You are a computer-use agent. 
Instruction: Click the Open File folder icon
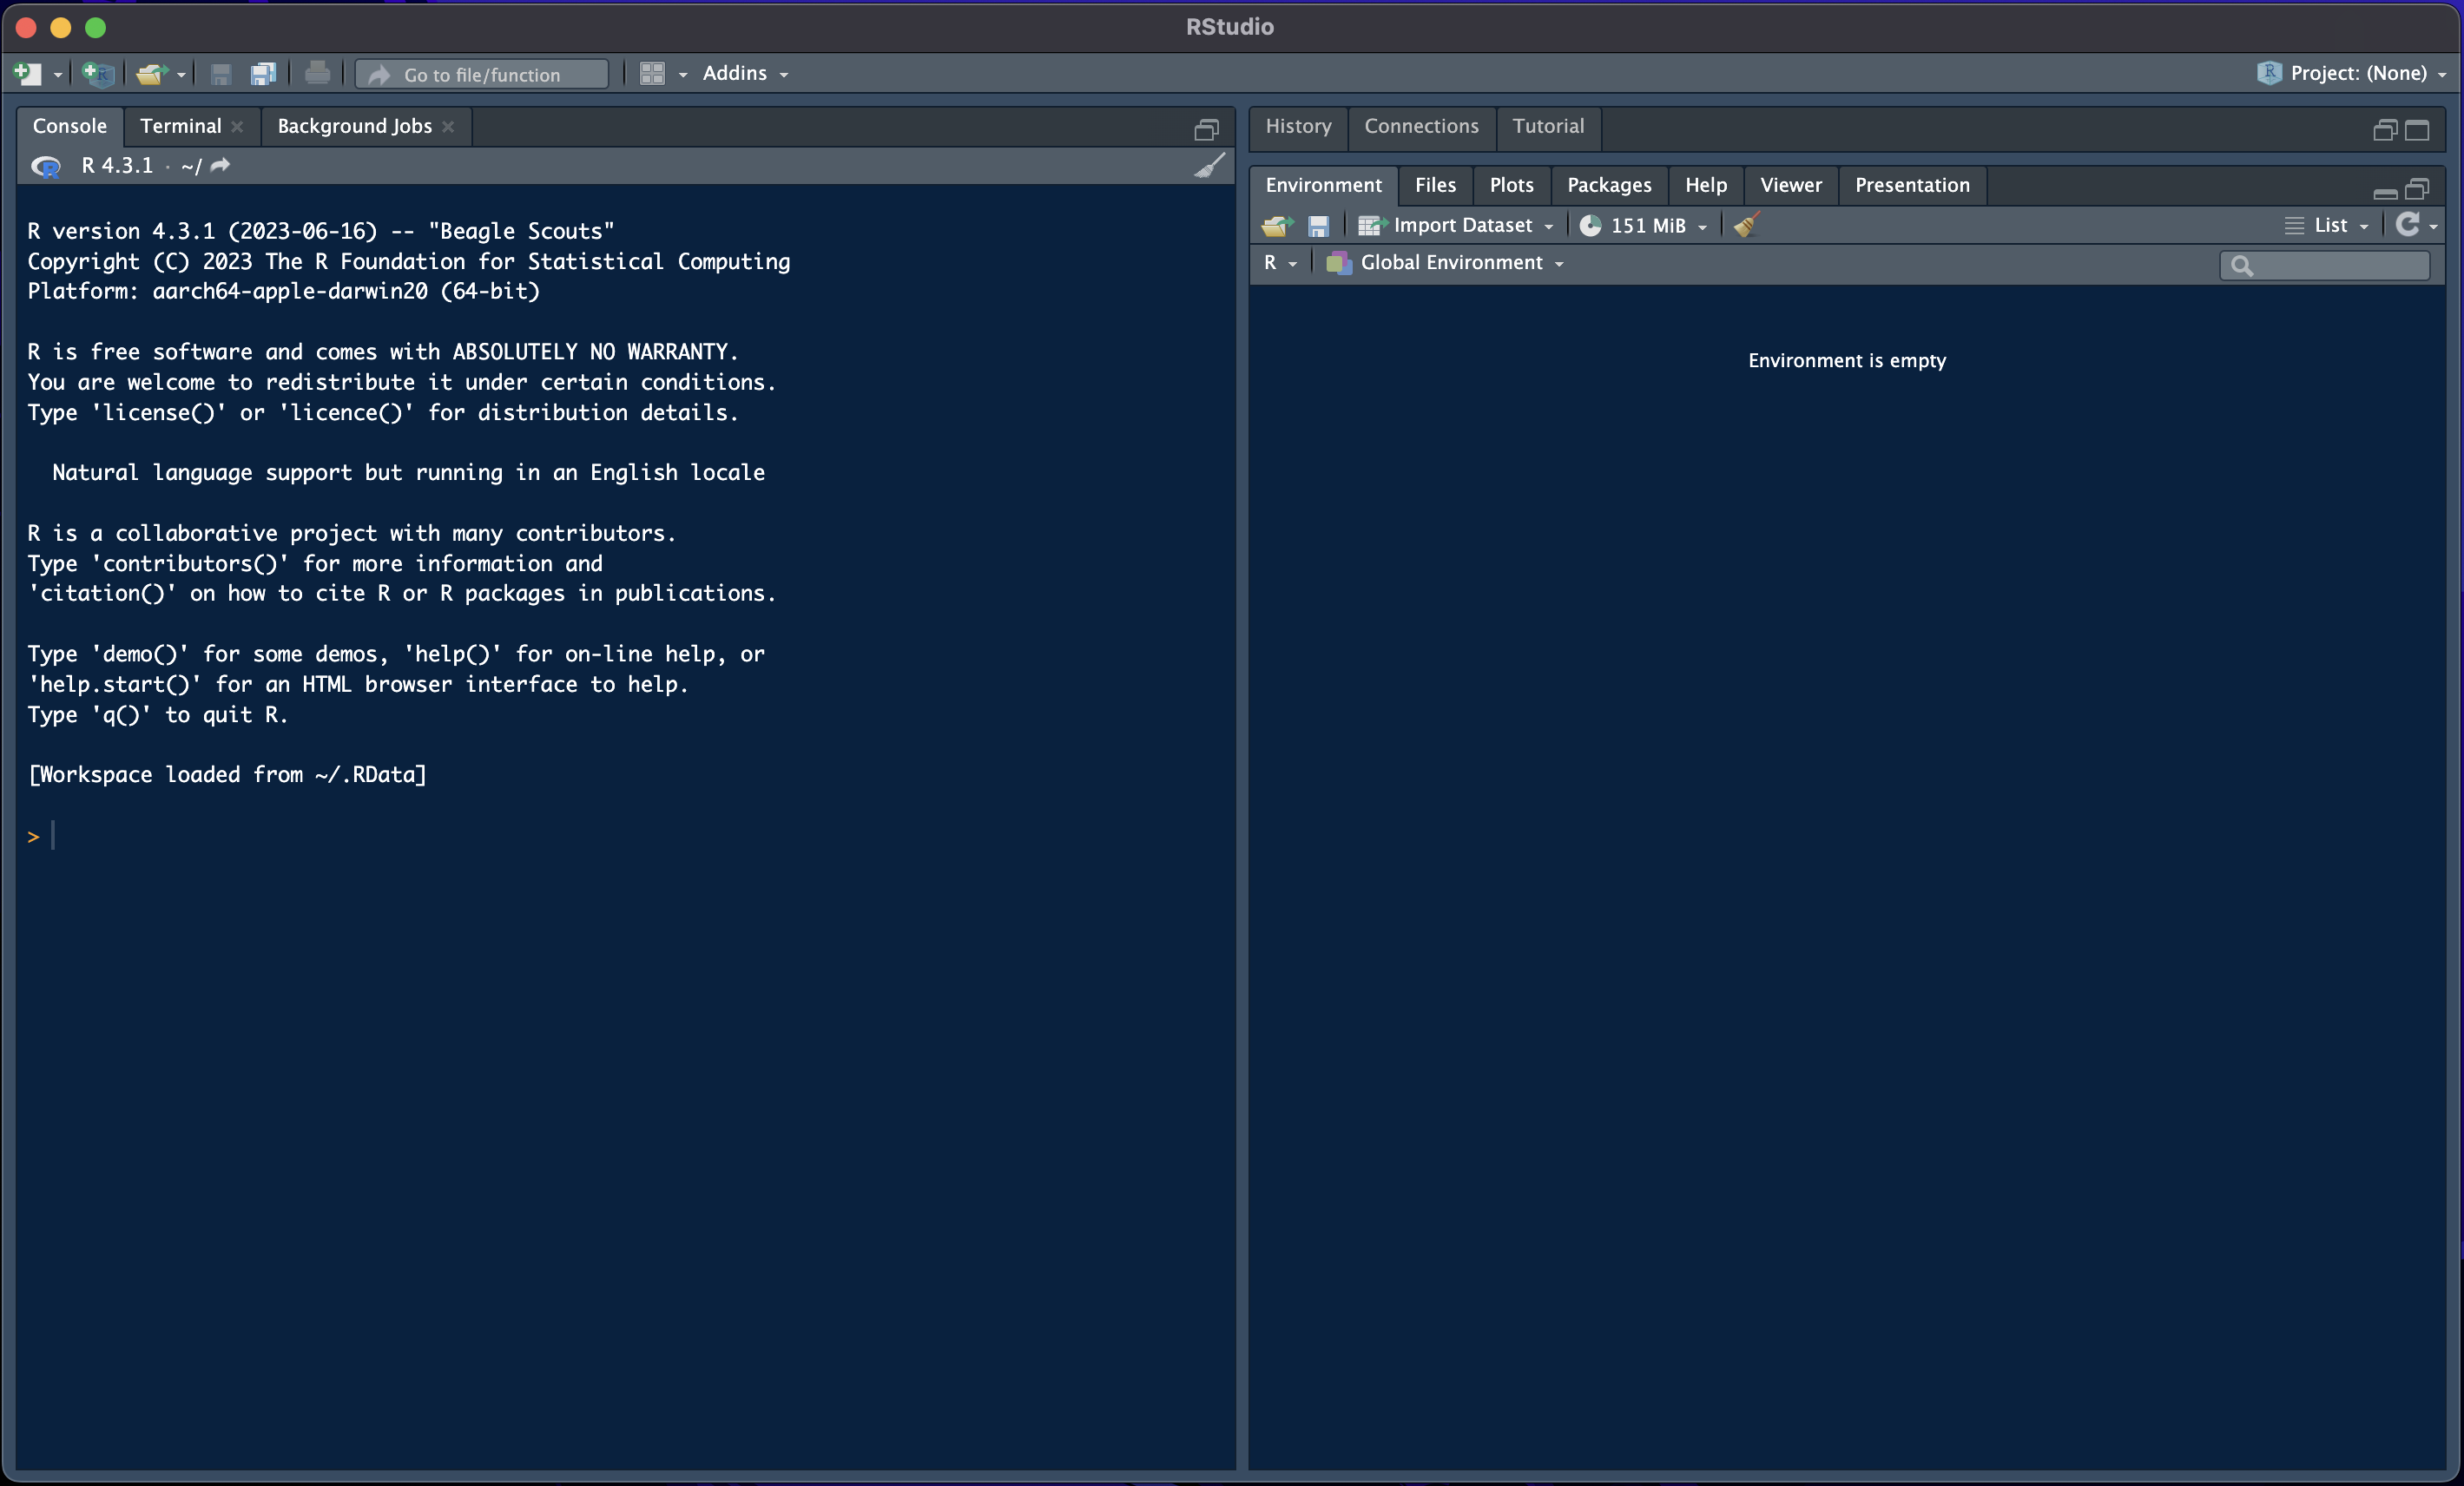pyautogui.click(x=150, y=73)
